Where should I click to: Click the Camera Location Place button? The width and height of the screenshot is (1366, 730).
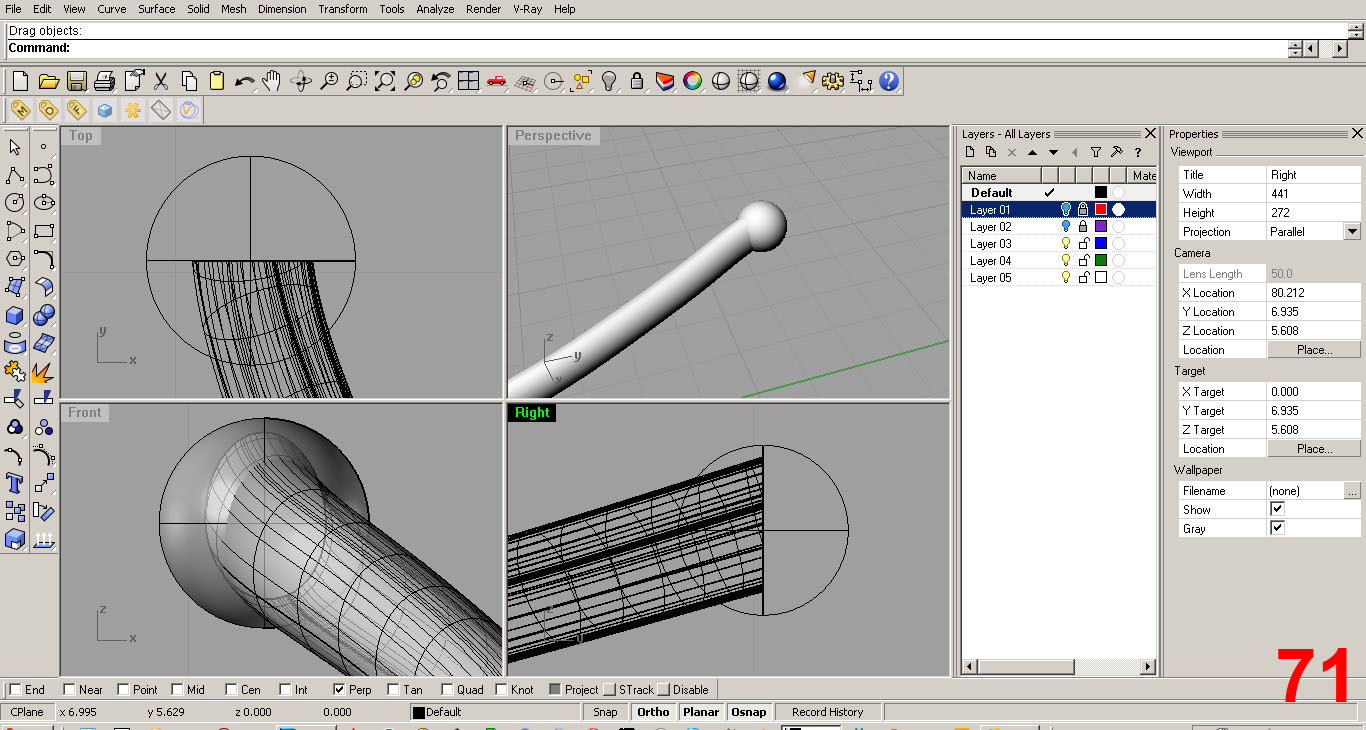pos(1314,350)
